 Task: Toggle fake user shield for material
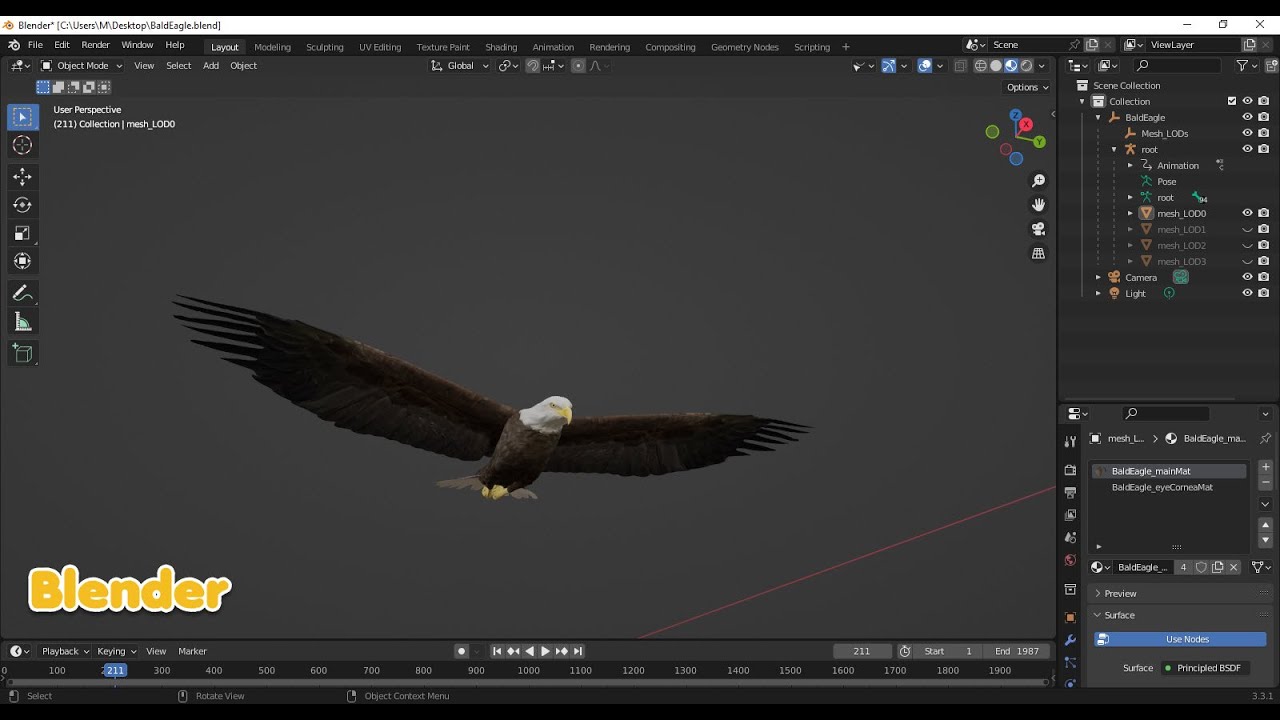[x=1201, y=567]
